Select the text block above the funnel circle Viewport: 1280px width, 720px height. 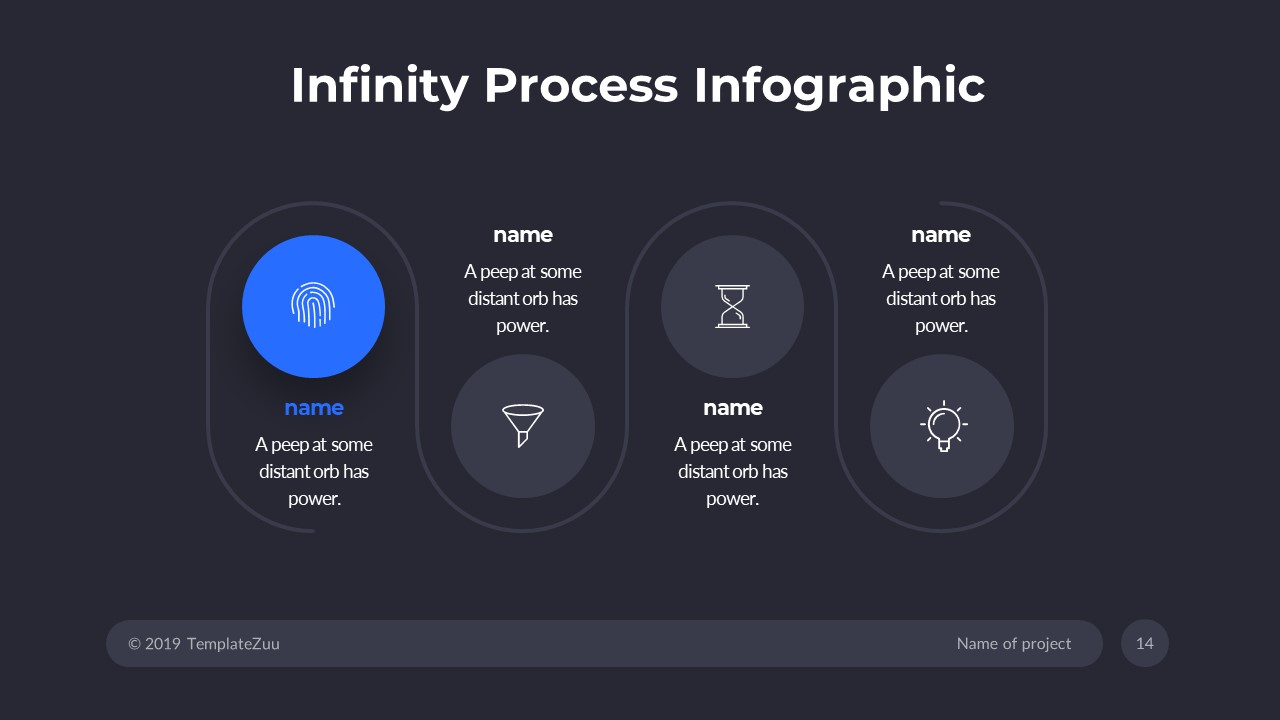tap(523, 298)
